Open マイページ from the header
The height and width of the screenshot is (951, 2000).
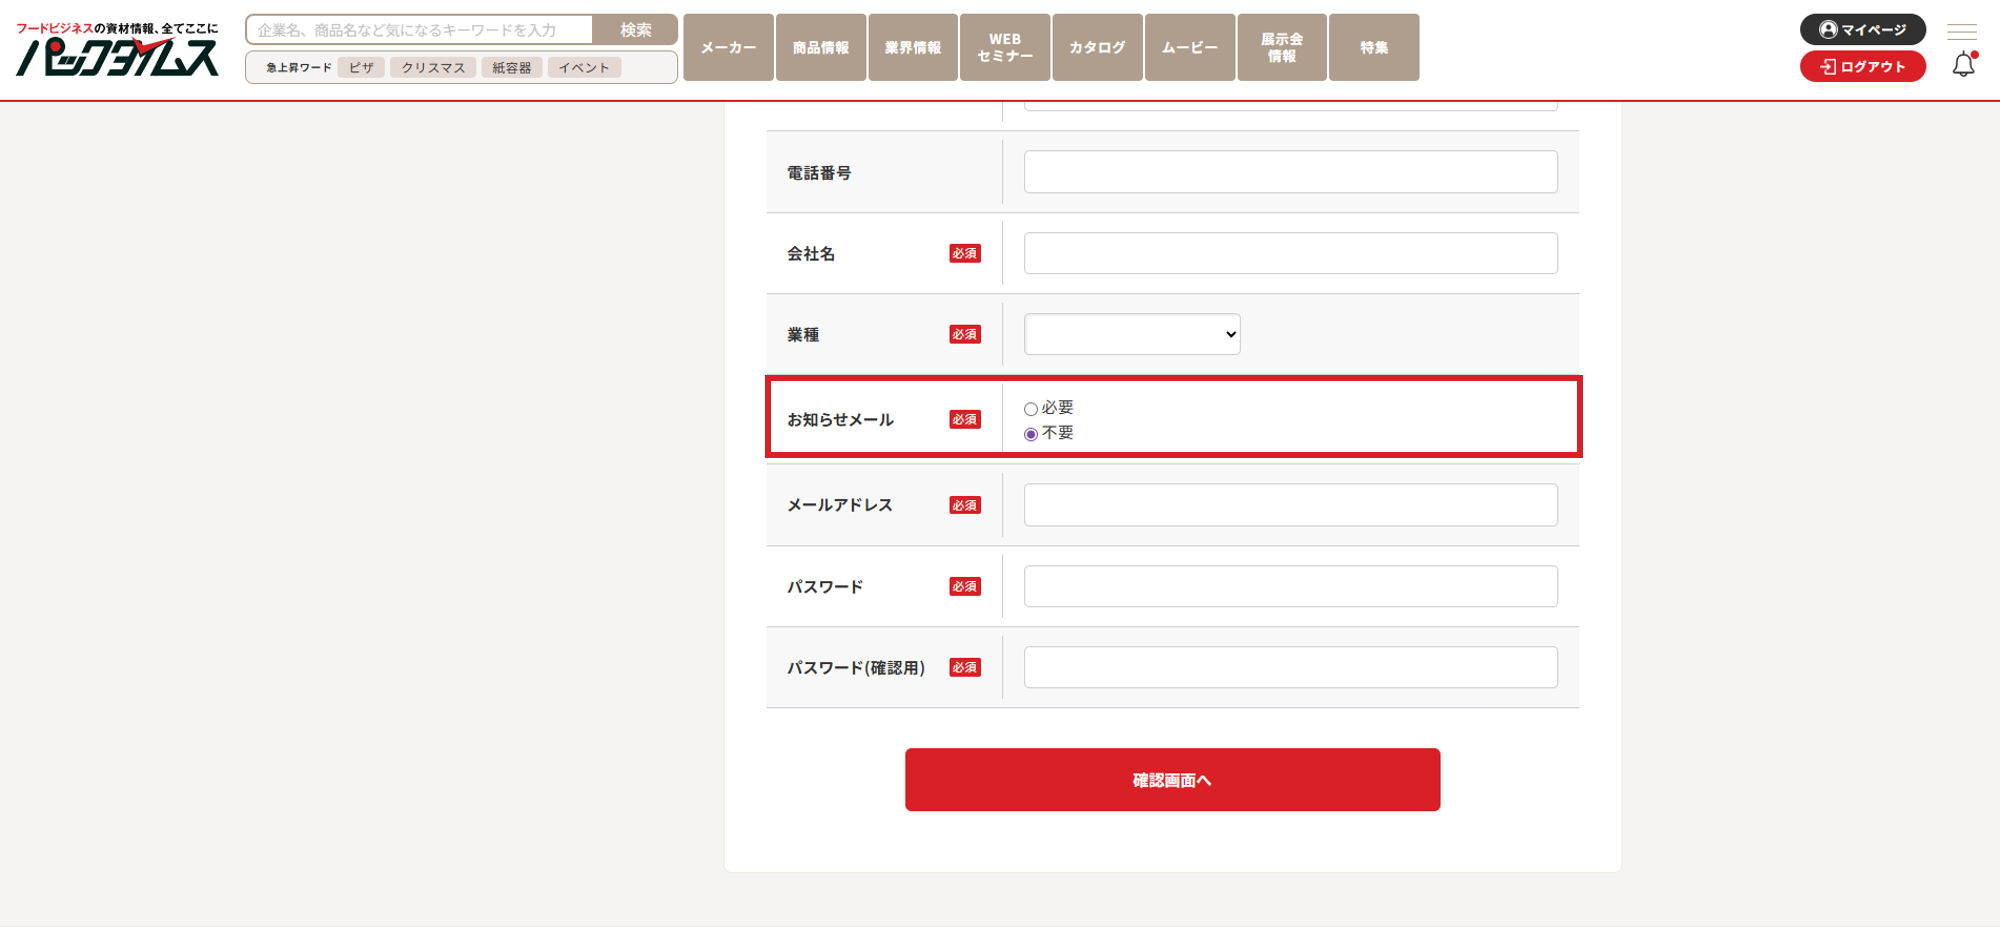[1862, 30]
